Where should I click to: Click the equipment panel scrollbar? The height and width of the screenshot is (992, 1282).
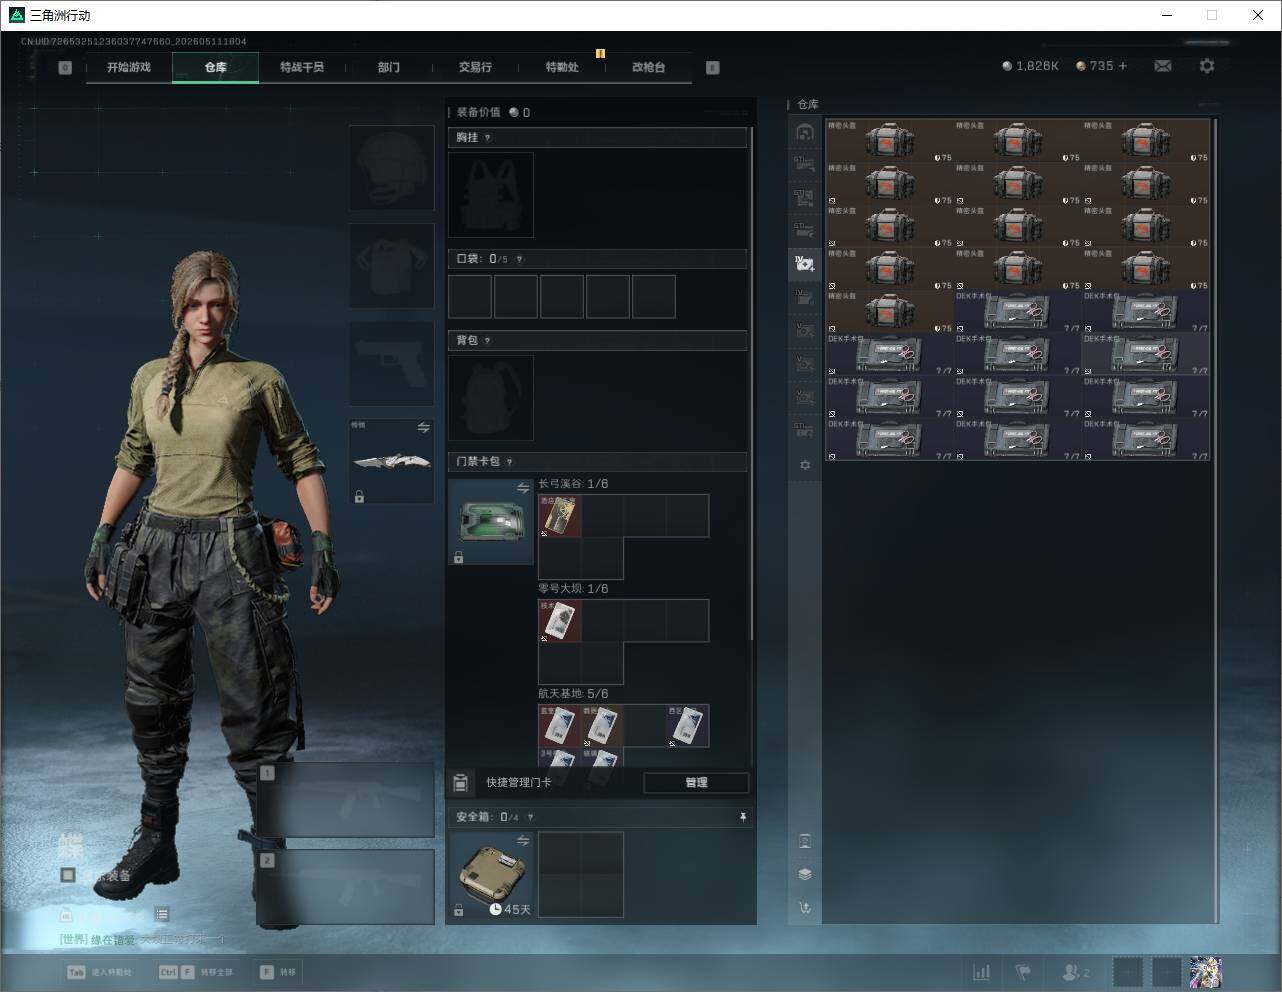(x=752, y=385)
